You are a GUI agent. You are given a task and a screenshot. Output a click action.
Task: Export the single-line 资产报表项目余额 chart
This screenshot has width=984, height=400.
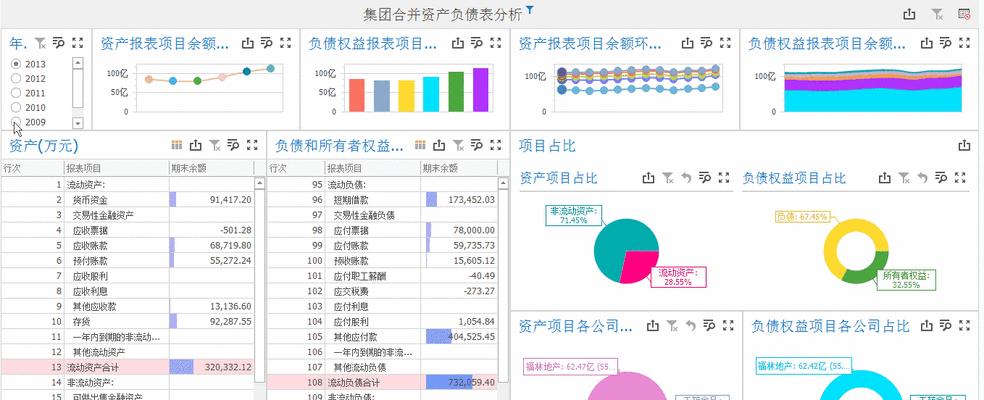point(248,43)
